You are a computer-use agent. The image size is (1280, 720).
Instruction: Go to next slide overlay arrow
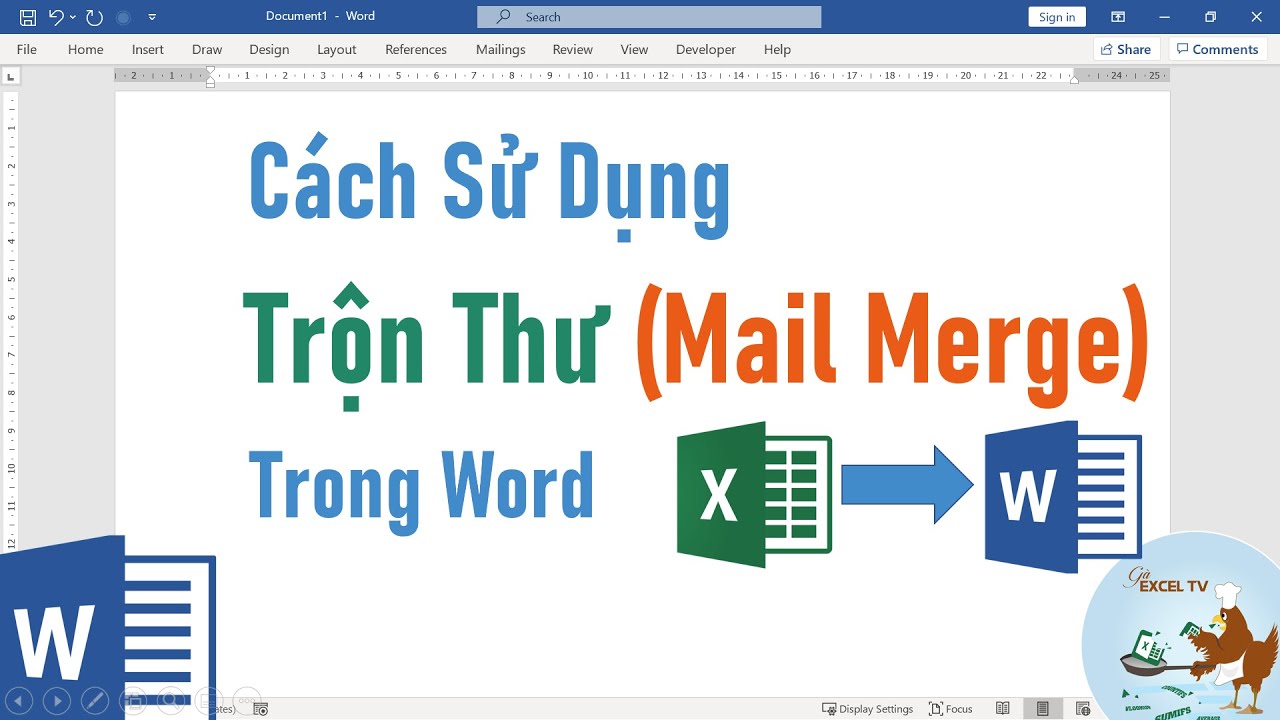tap(57, 701)
